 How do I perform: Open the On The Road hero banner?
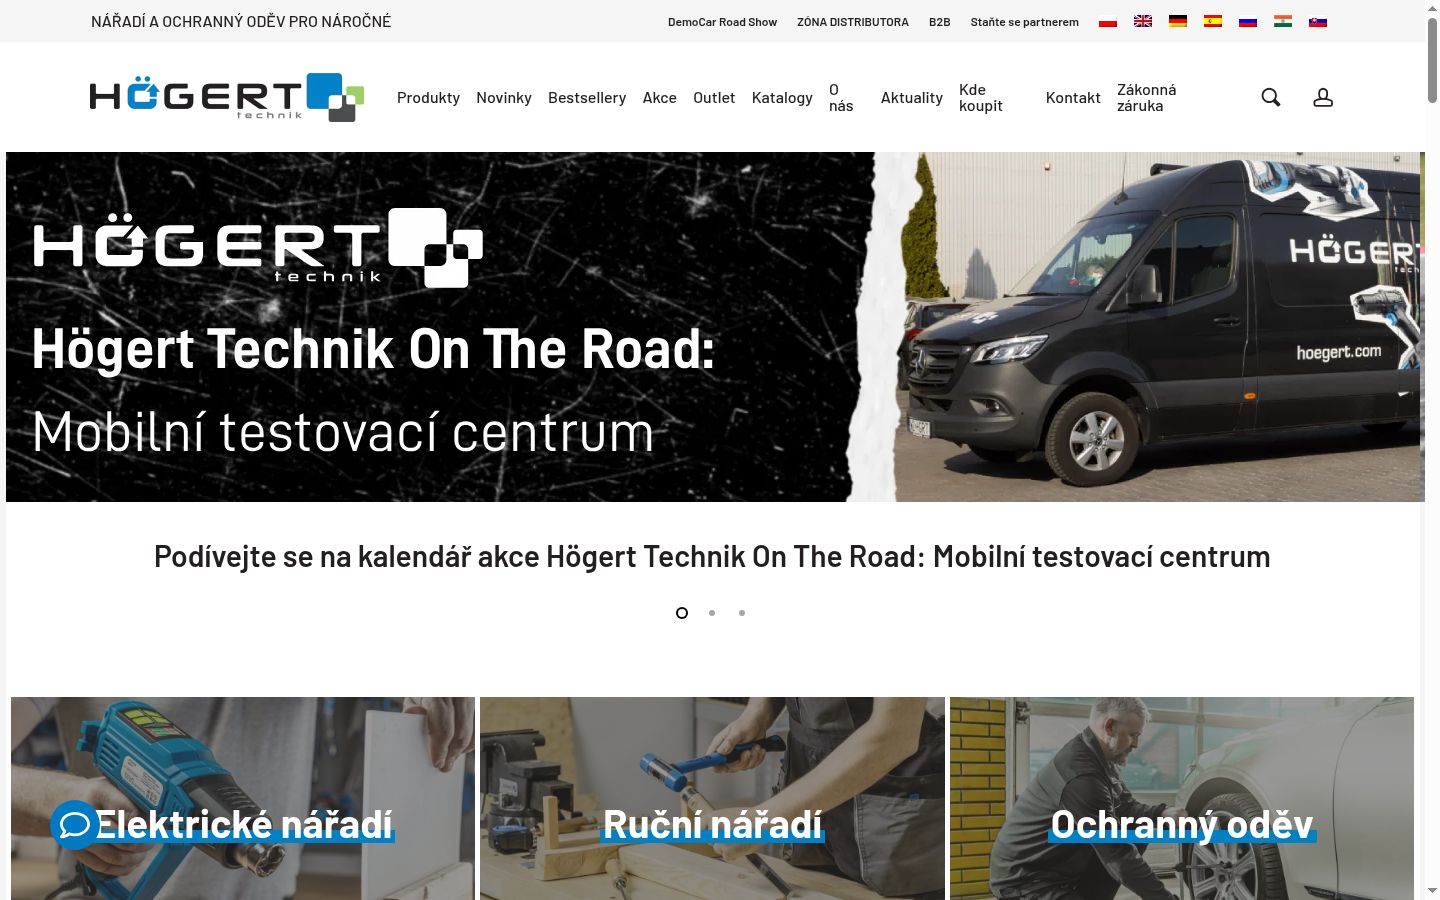[715, 327]
